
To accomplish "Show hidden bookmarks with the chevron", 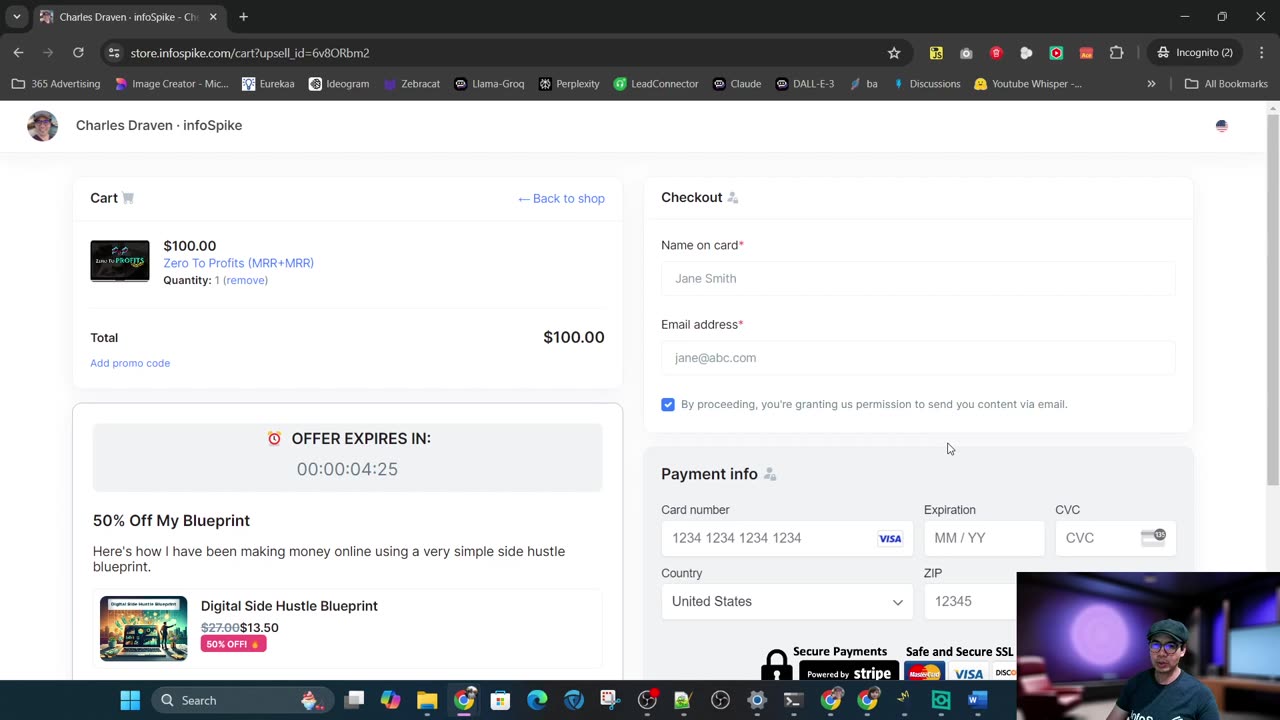I will (1151, 84).
